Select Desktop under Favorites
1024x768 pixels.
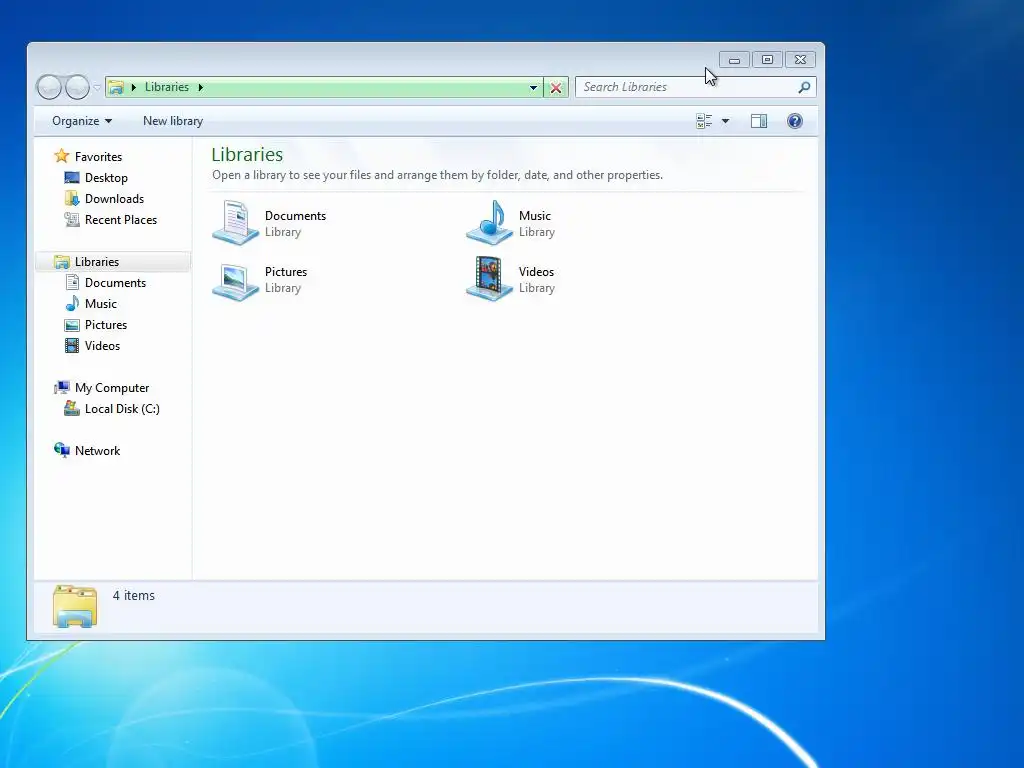[106, 178]
